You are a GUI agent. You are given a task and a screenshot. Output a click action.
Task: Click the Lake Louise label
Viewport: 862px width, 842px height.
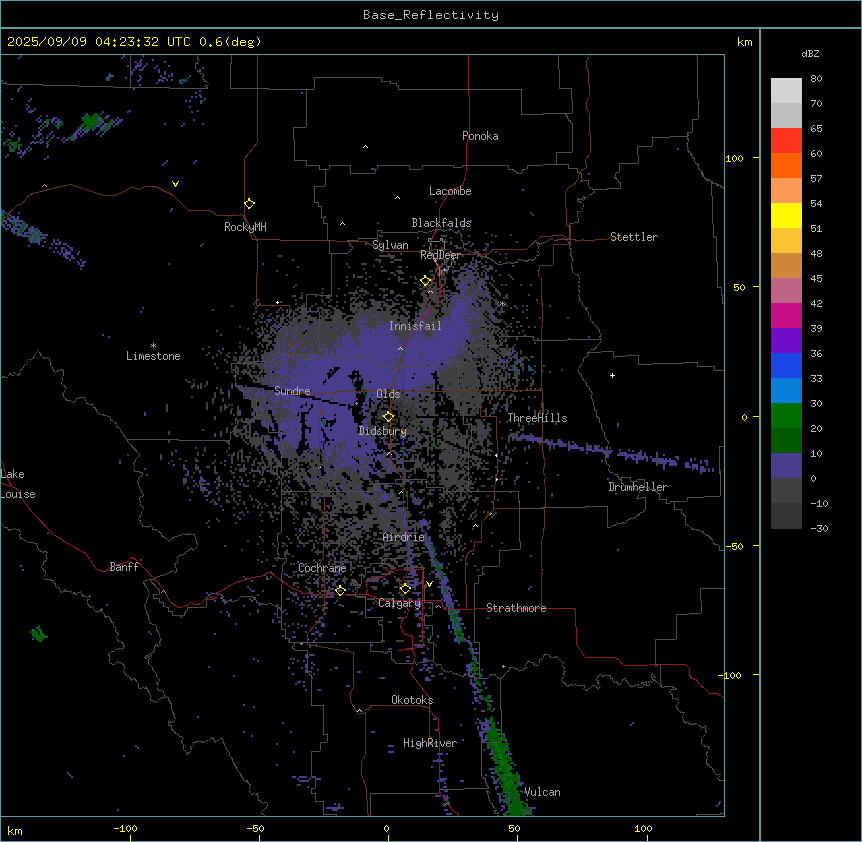point(18,484)
